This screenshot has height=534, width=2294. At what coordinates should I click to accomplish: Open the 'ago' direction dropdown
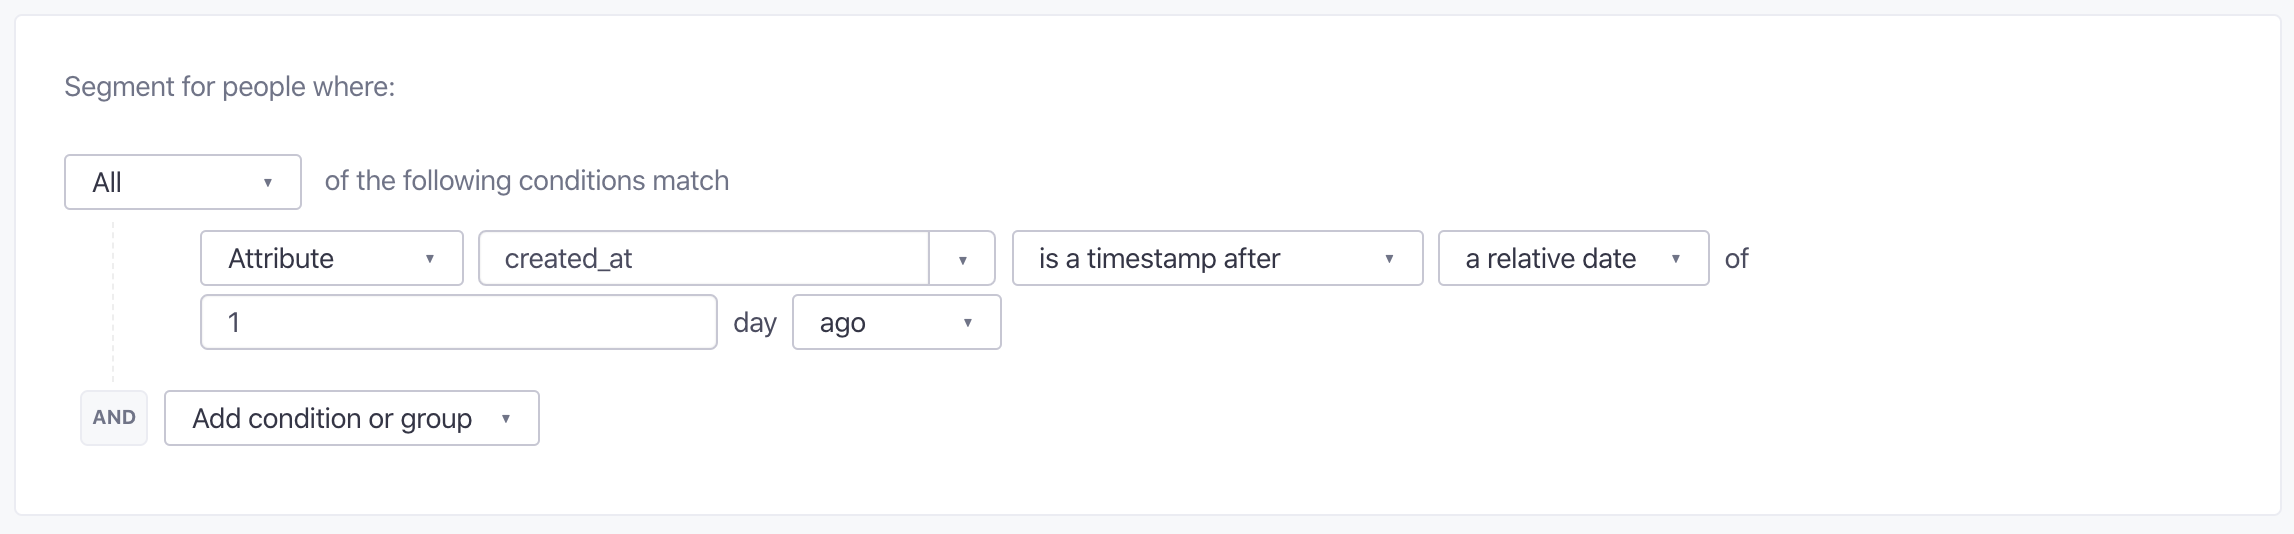click(897, 322)
